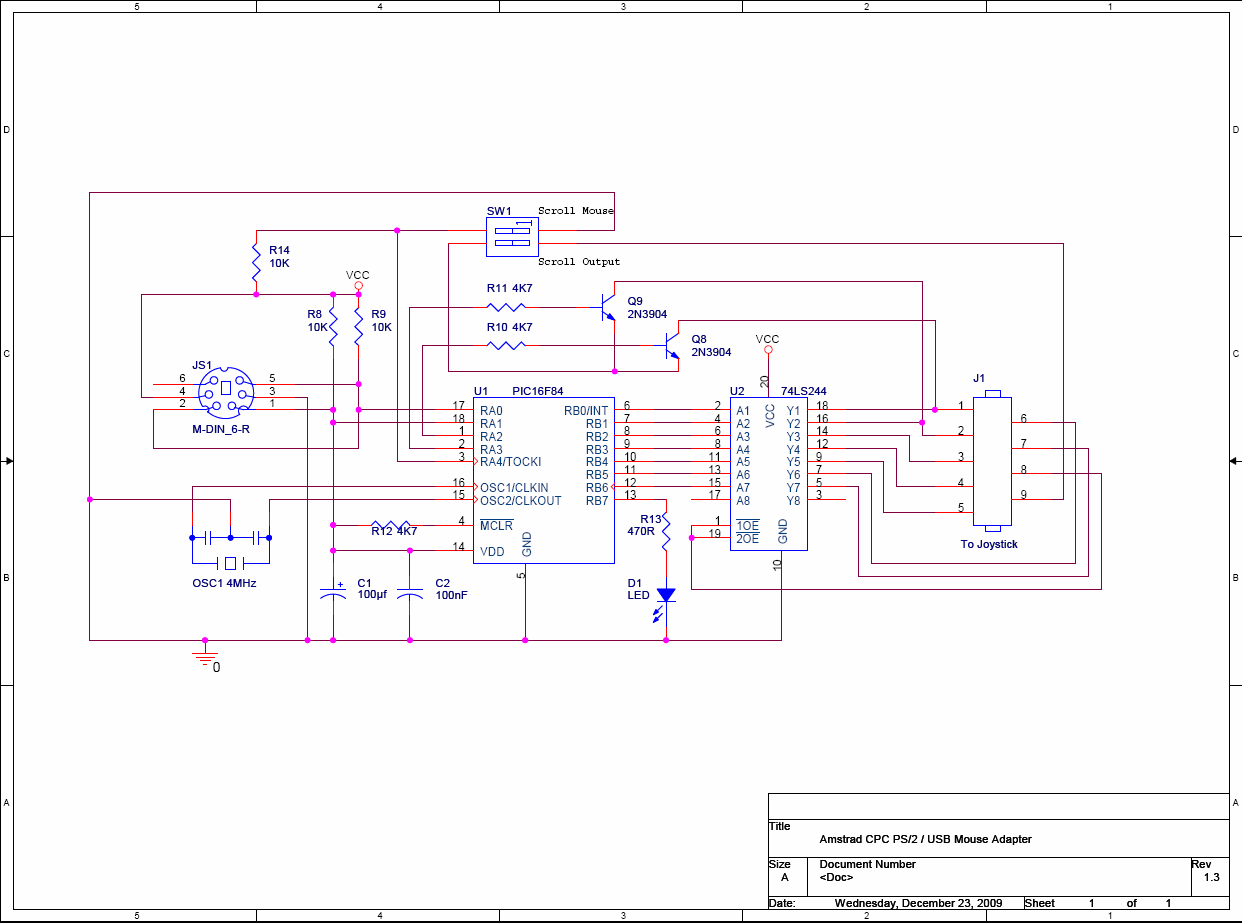Select the U2 74LS244 chip body
The height and width of the screenshot is (923, 1244).
[769, 473]
